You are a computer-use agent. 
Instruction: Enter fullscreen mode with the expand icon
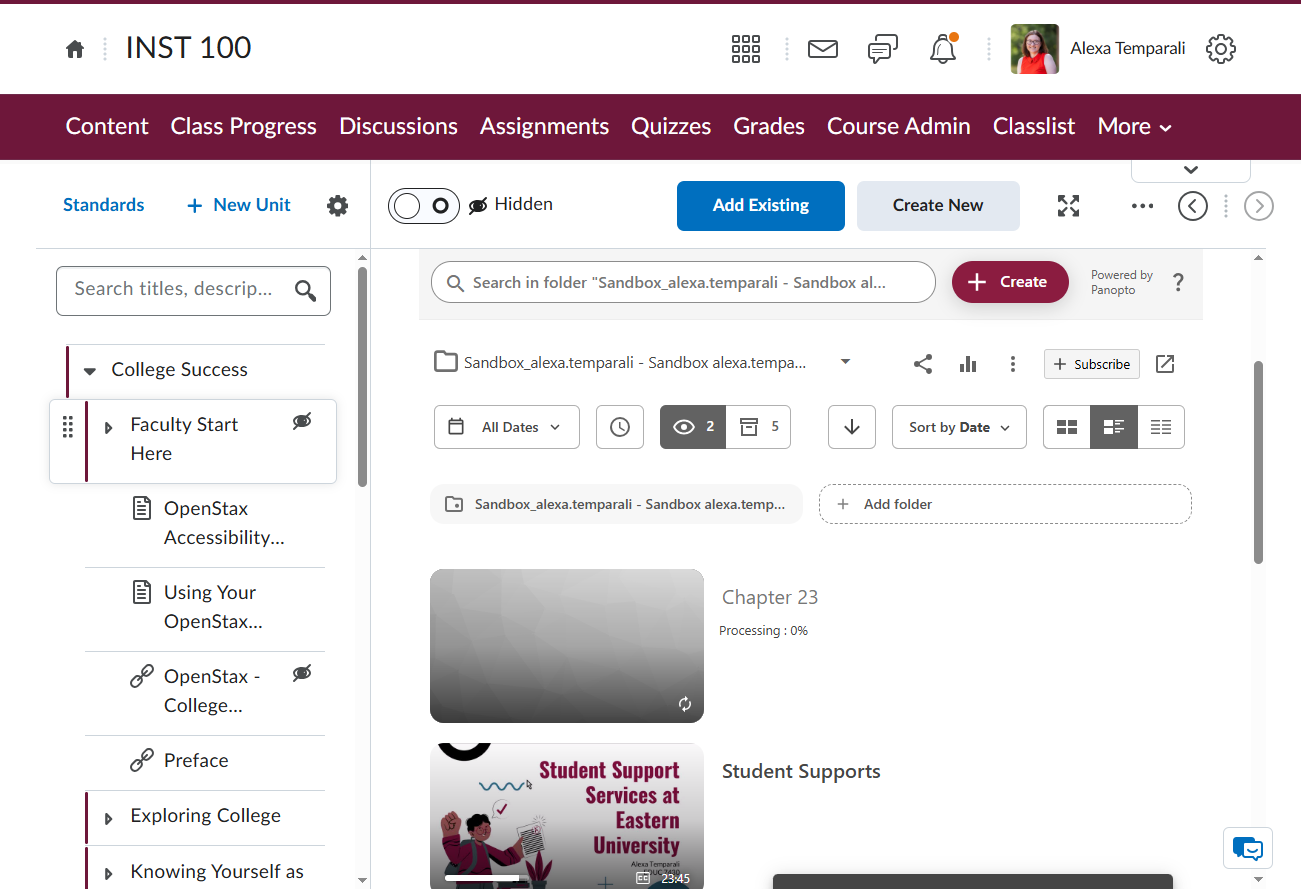coord(1069,206)
